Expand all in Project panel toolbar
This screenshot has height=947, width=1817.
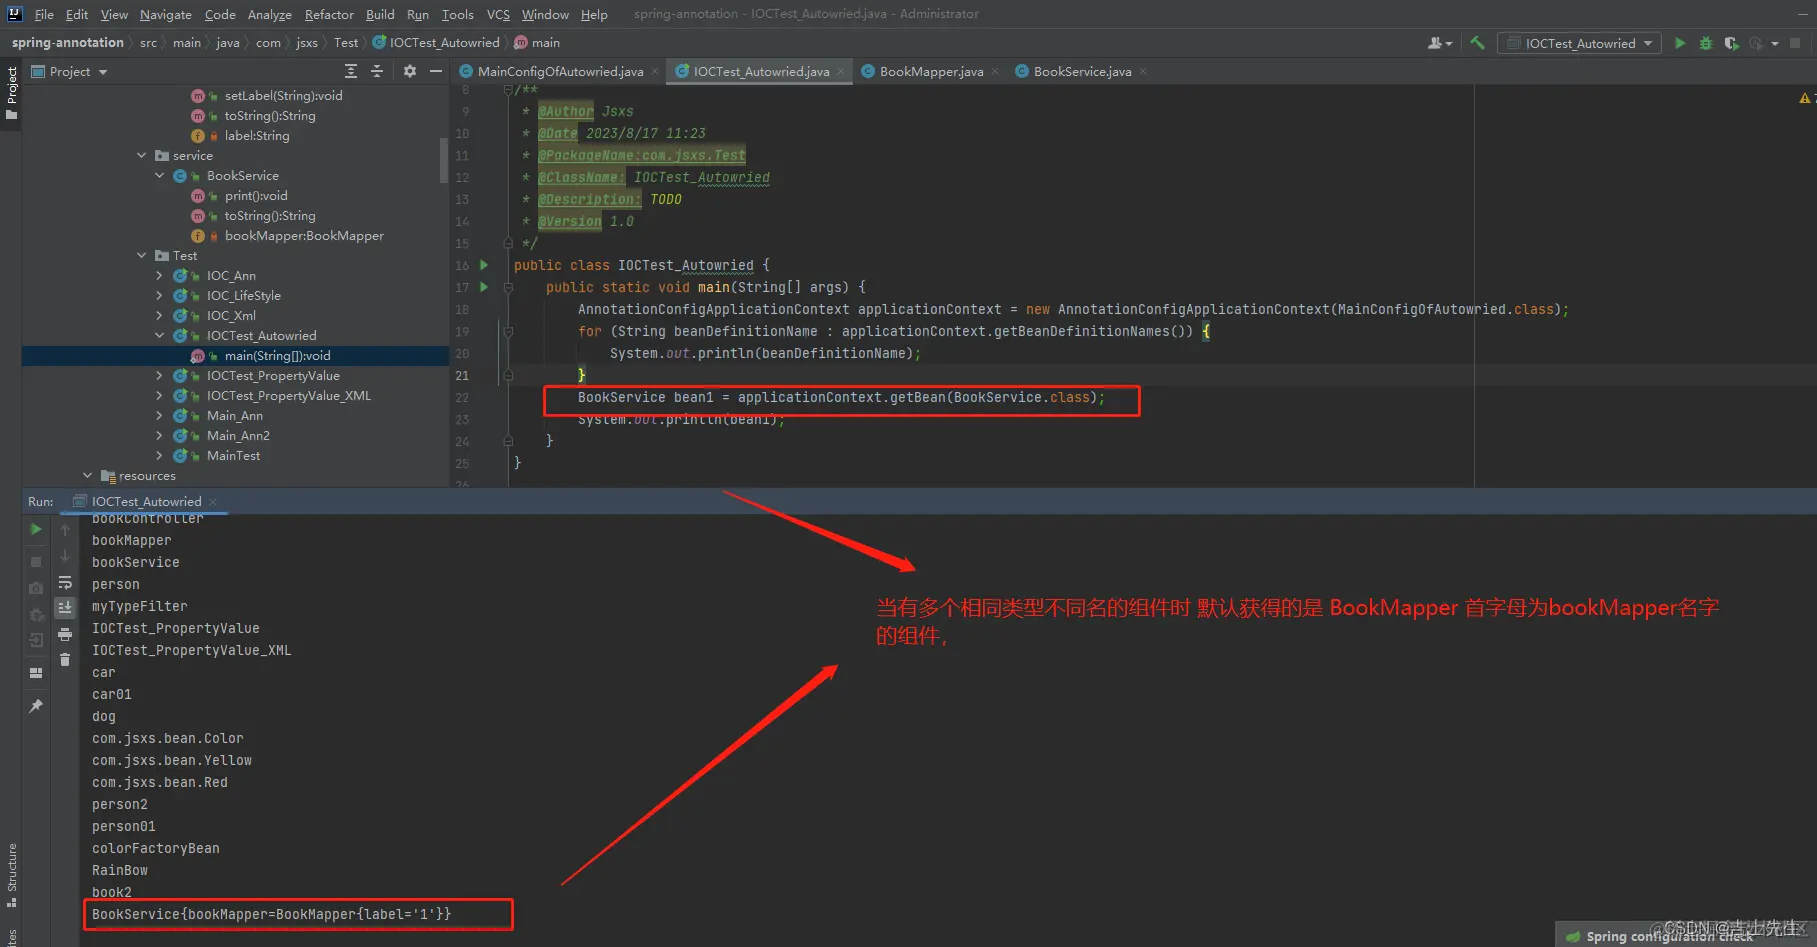(x=350, y=71)
